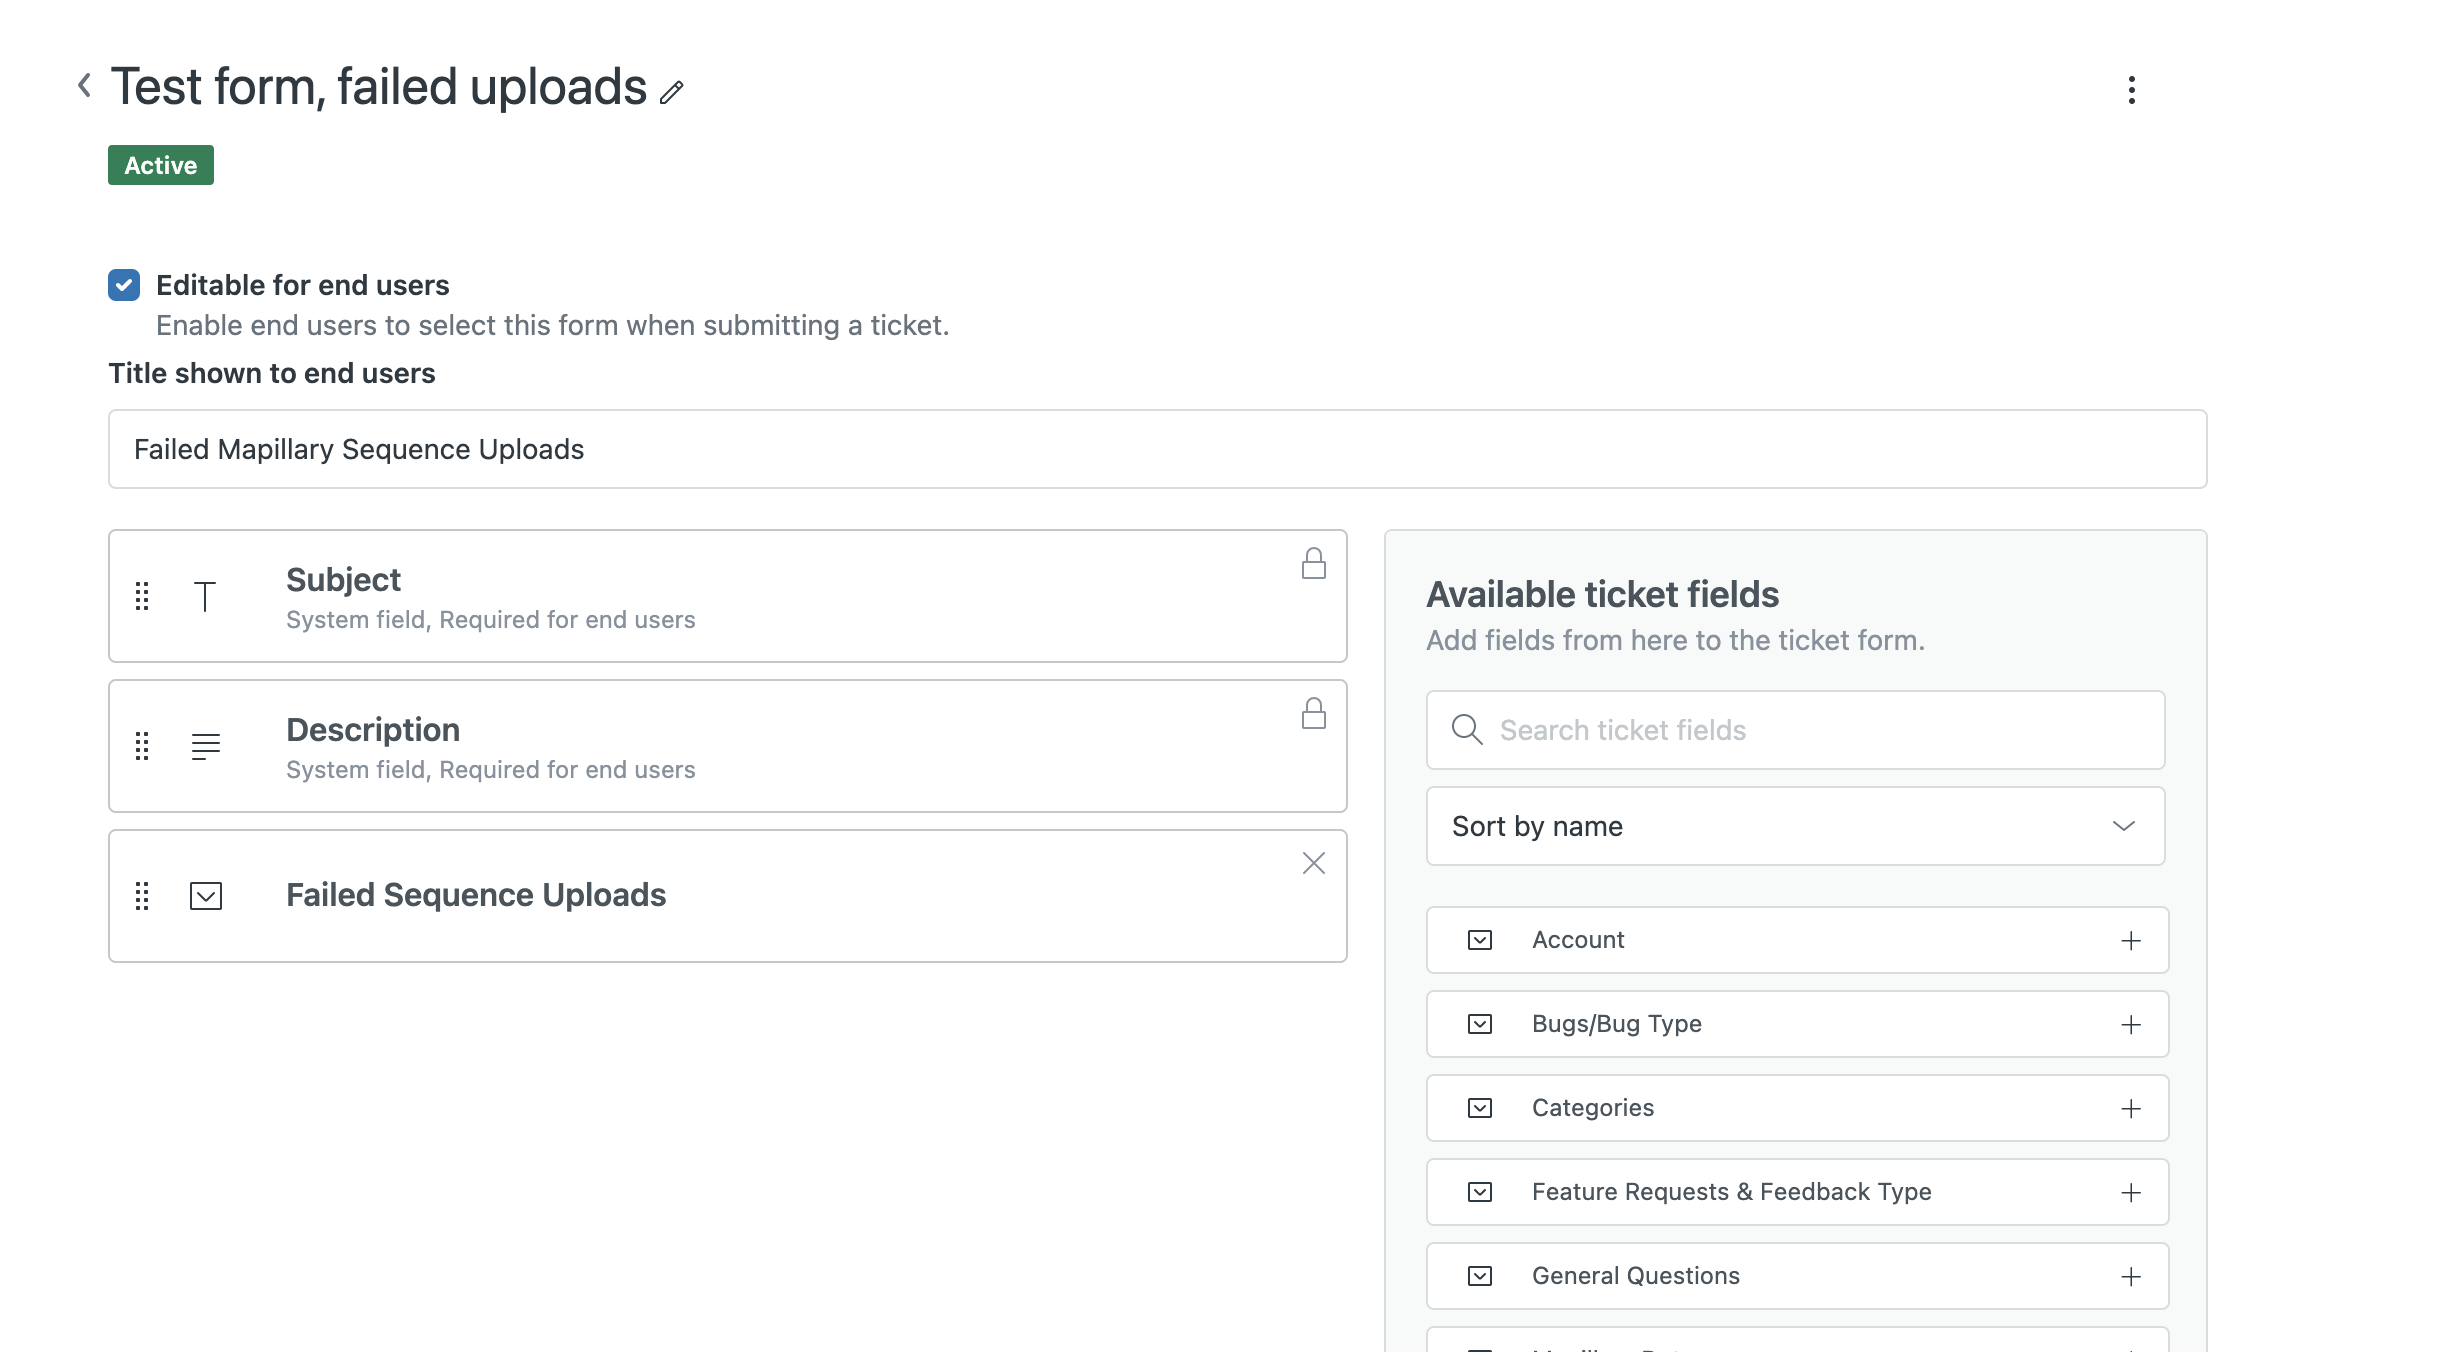
Task: Add the General Questions field
Action: 2131,1277
